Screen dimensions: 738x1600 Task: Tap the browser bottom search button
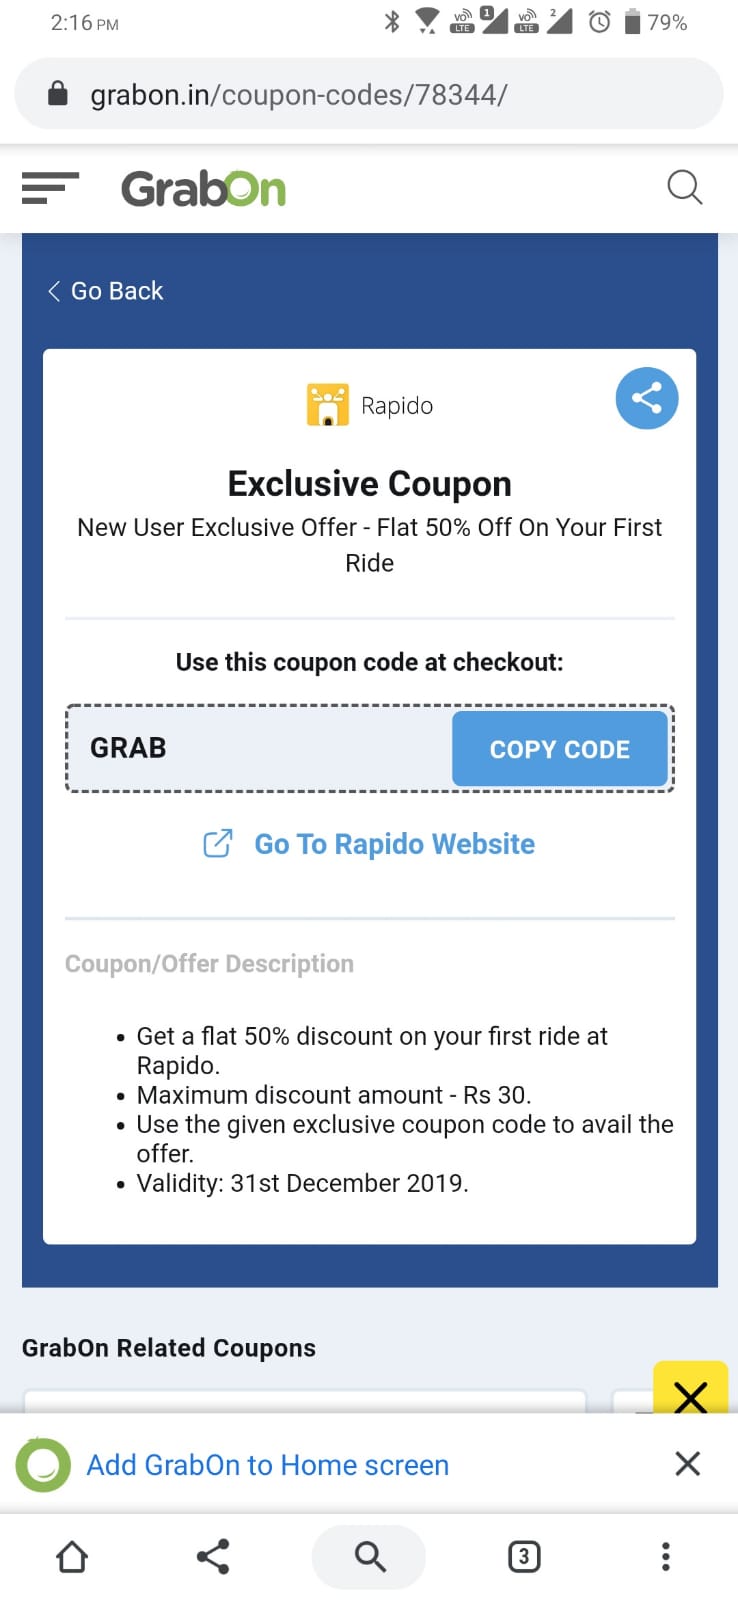coord(369,1556)
